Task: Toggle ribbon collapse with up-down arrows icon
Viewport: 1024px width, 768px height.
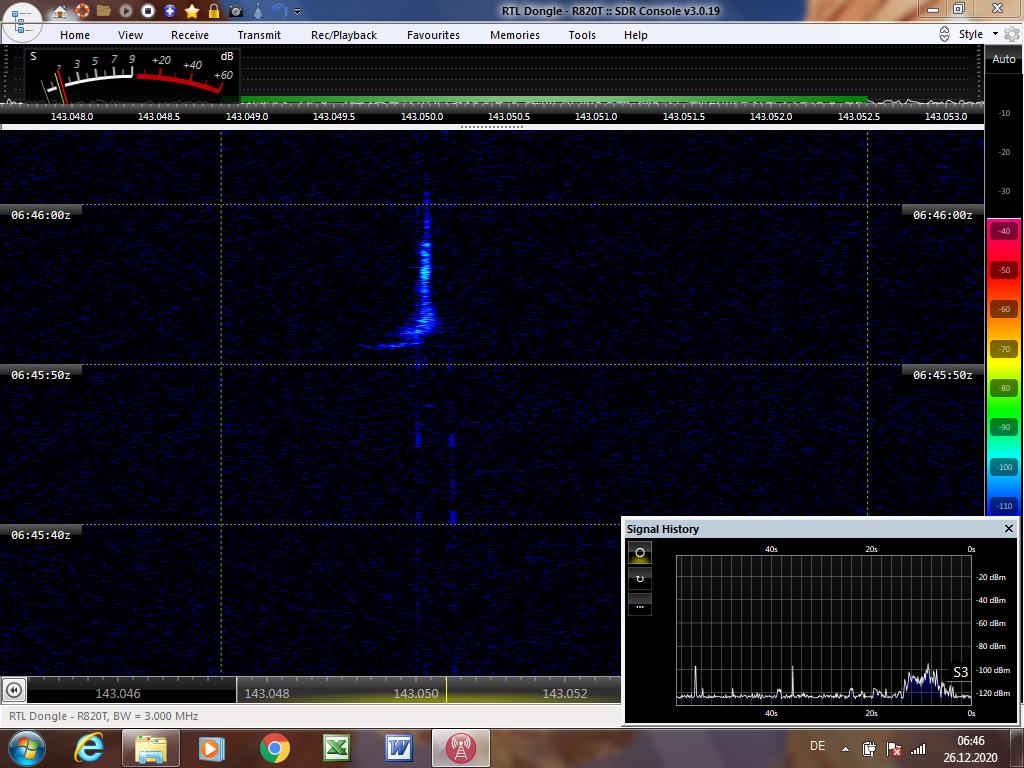Action: pyautogui.click(x=944, y=35)
